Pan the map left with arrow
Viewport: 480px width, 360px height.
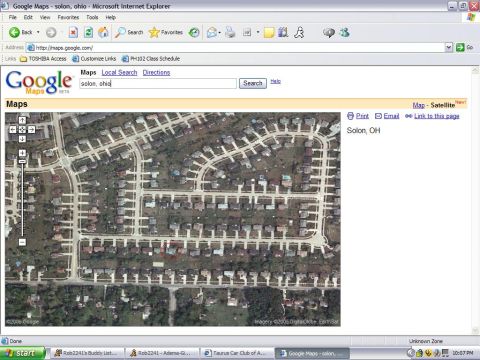pyautogui.click(x=13, y=130)
